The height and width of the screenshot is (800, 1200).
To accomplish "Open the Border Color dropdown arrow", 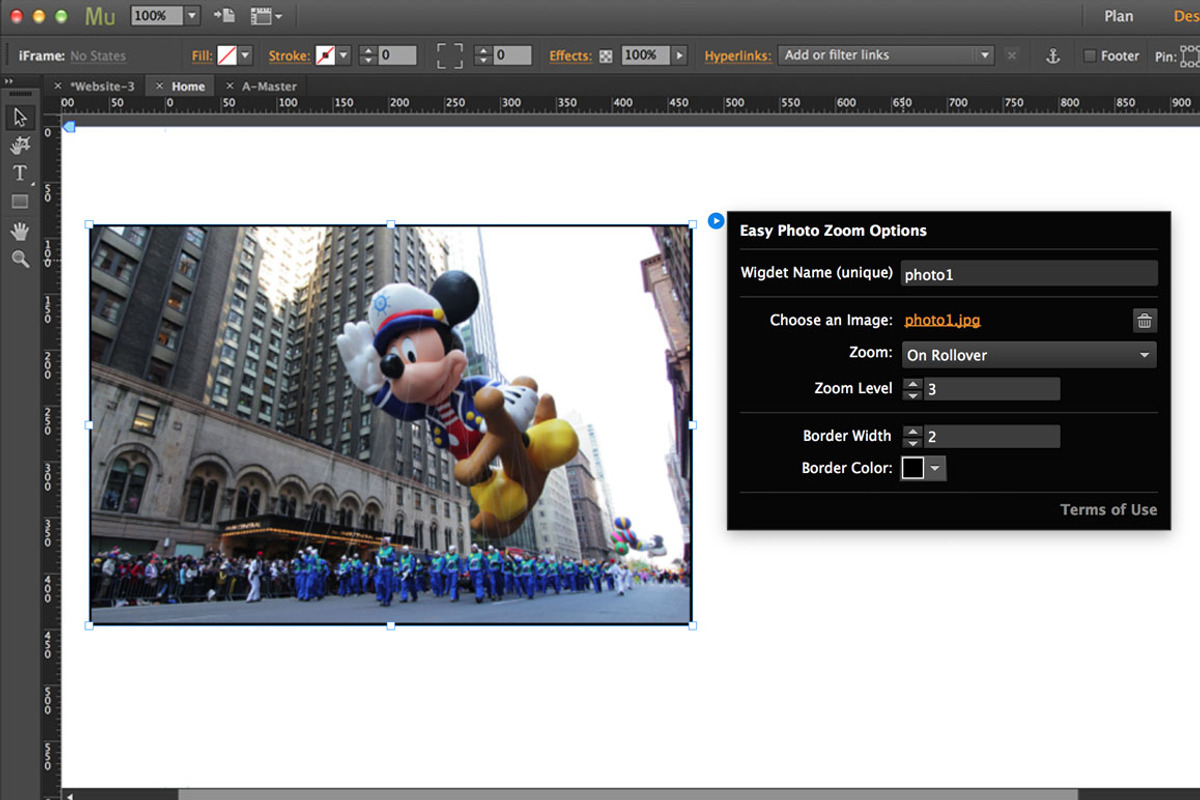I will [x=935, y=468].
